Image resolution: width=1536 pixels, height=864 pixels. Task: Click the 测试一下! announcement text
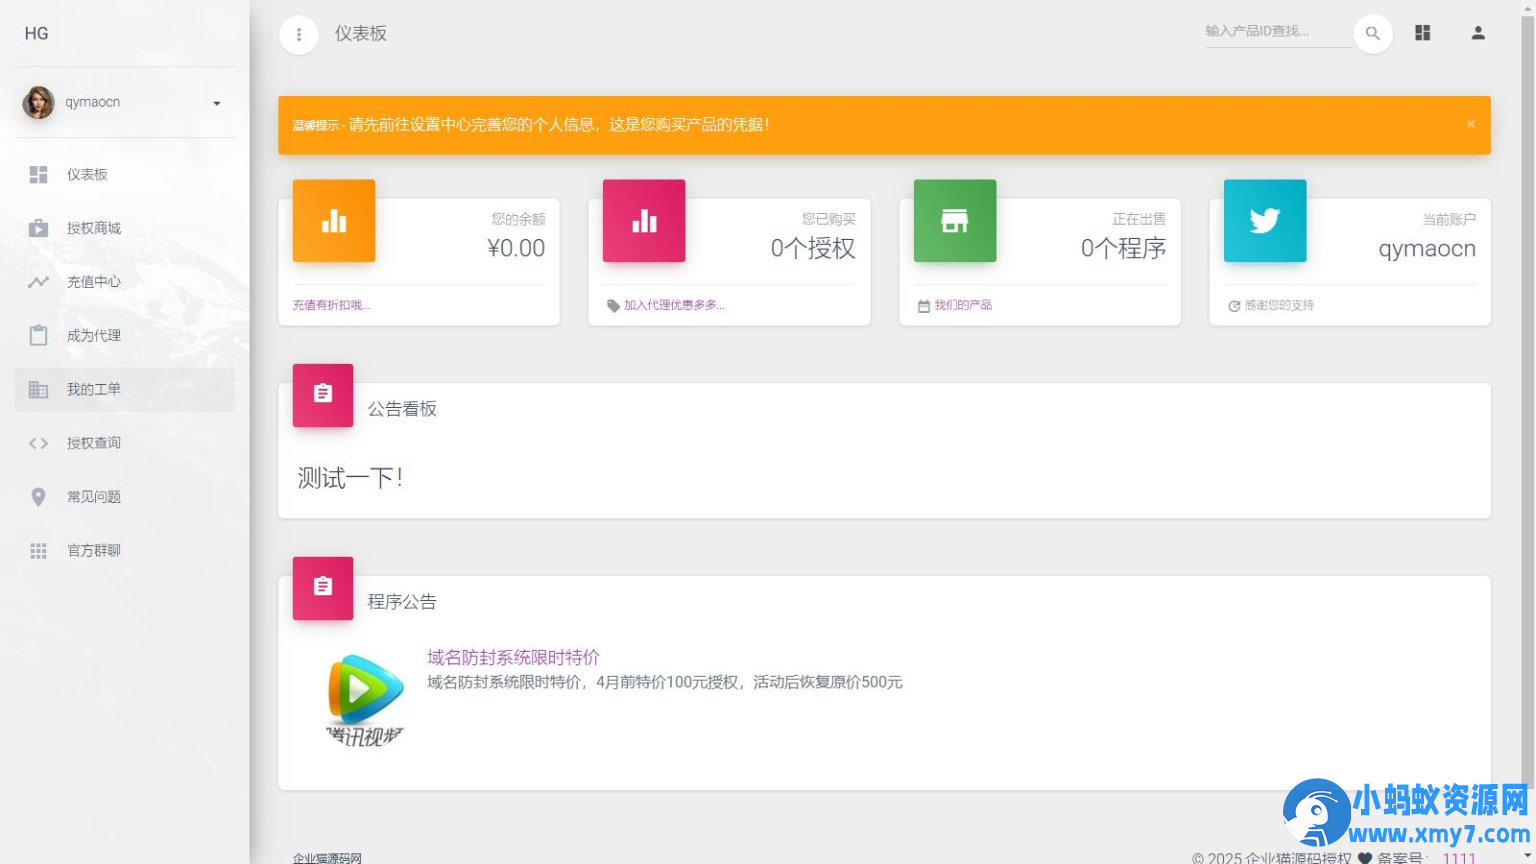[x=350, y=478]
